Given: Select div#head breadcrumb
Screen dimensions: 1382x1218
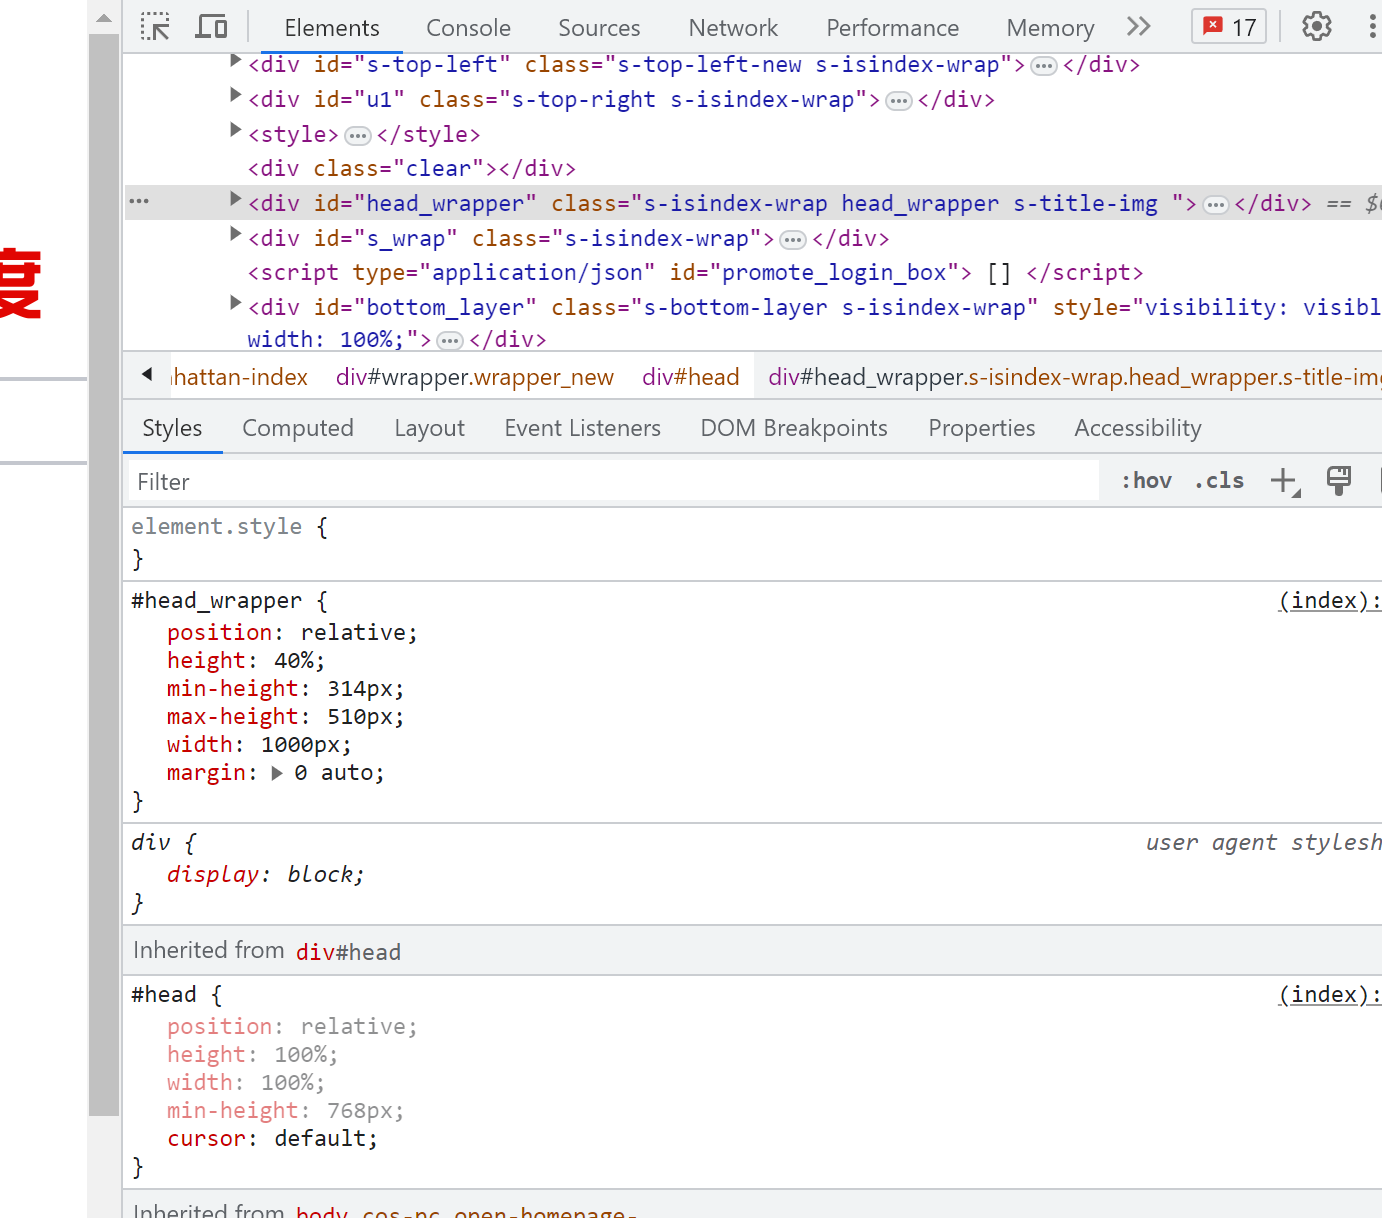Looking at the screenshot, I should coord(691,377).
